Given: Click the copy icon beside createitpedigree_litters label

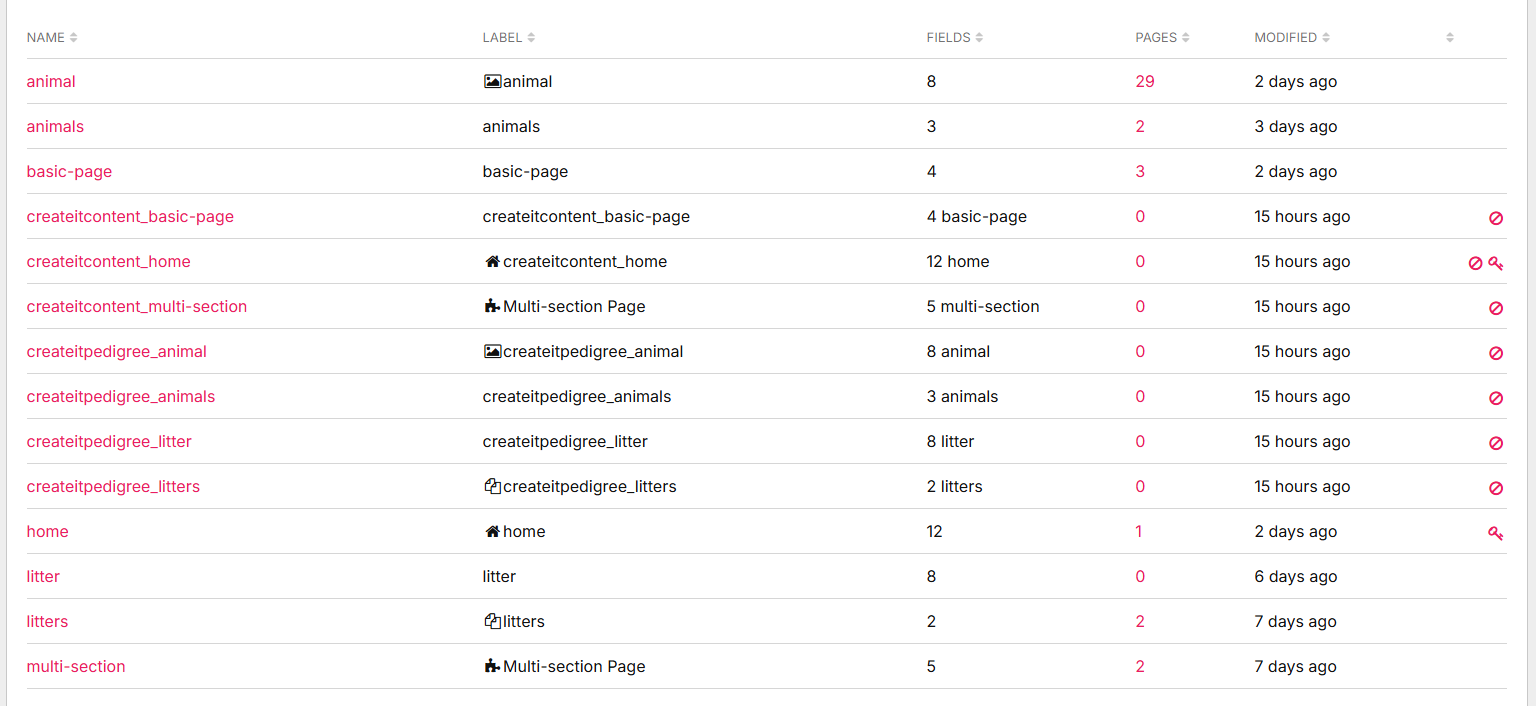Looking at the screenshot, I should [492, 487].
